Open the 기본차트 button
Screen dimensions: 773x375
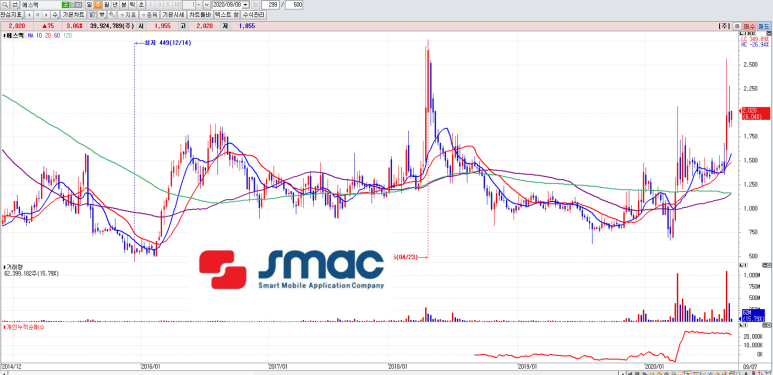73,15
